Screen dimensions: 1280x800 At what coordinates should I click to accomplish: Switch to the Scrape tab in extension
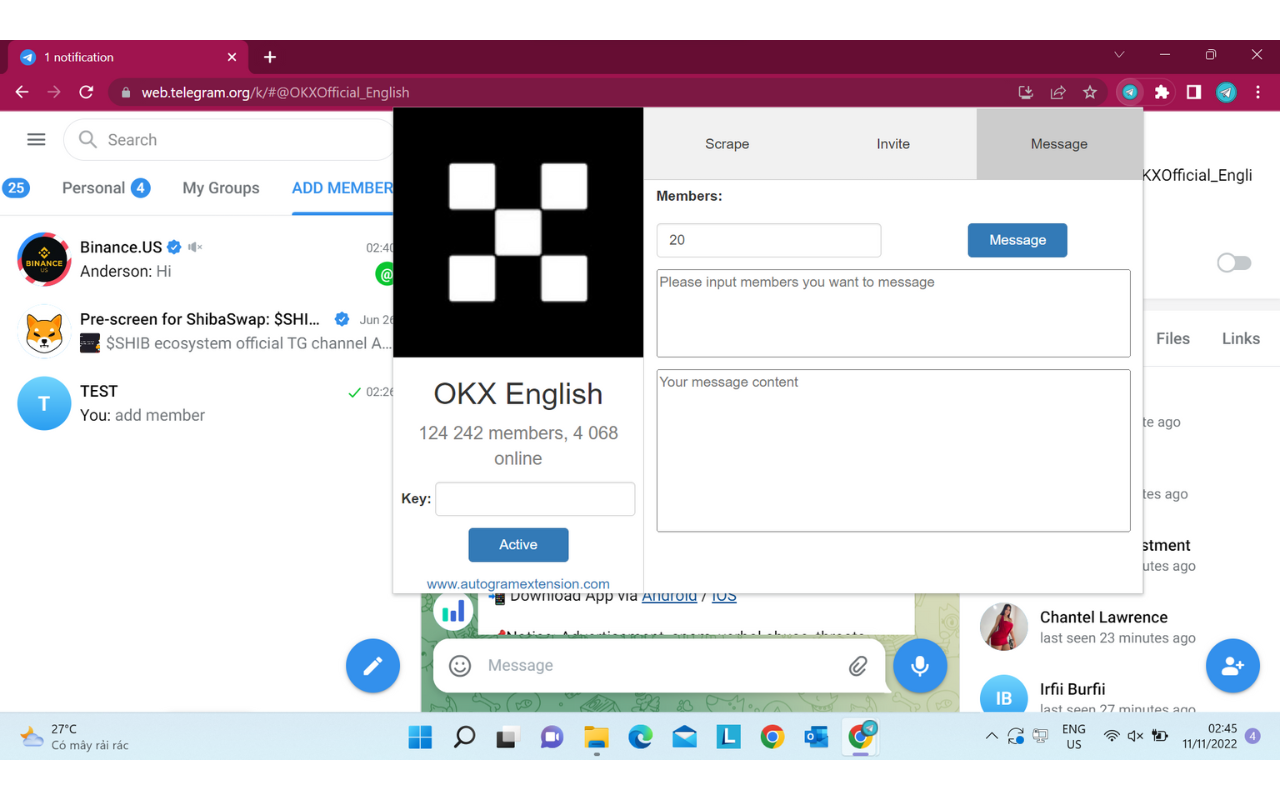click(x=727, y=144)
